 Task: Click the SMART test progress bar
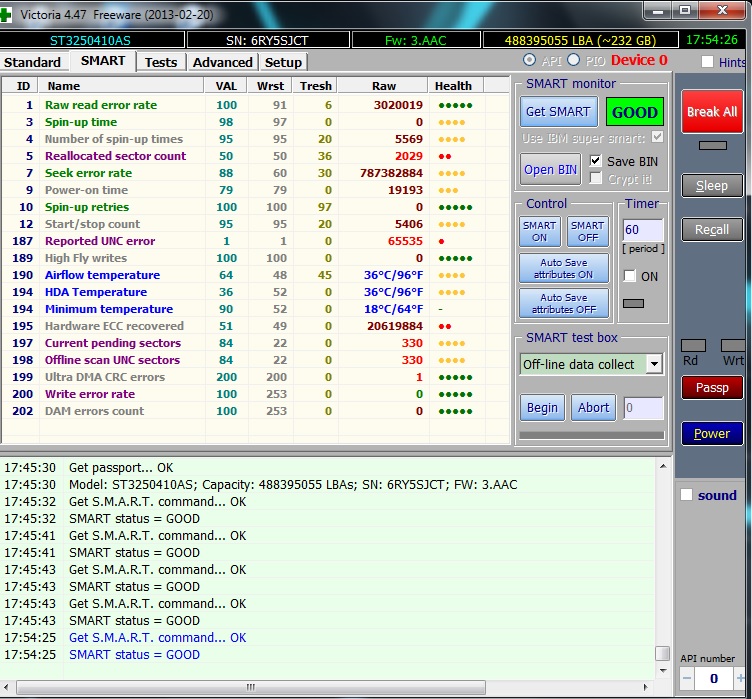click(592, 435)
